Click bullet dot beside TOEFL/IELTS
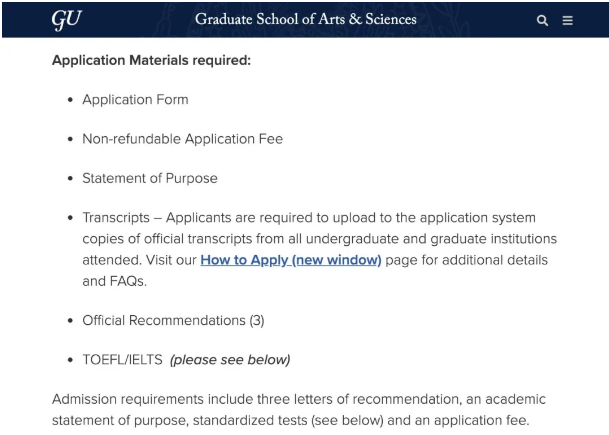Image resolution: width=609 pixels, height=435 pixels. coord(69,360)
